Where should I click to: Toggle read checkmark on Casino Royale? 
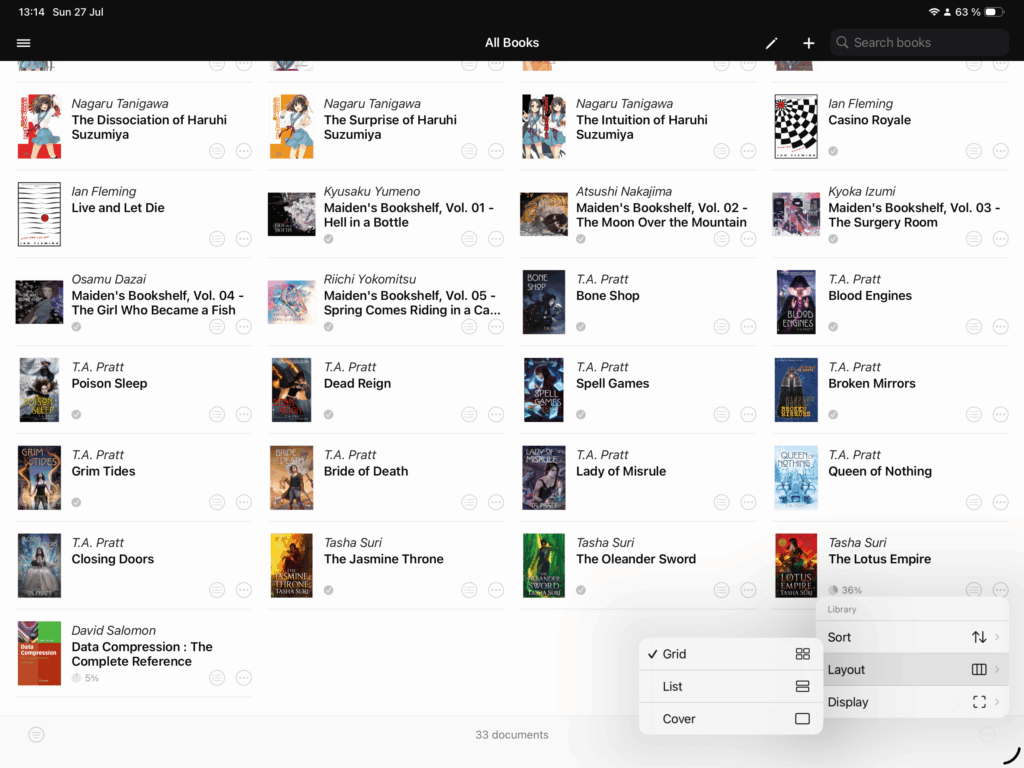[833, 151]
